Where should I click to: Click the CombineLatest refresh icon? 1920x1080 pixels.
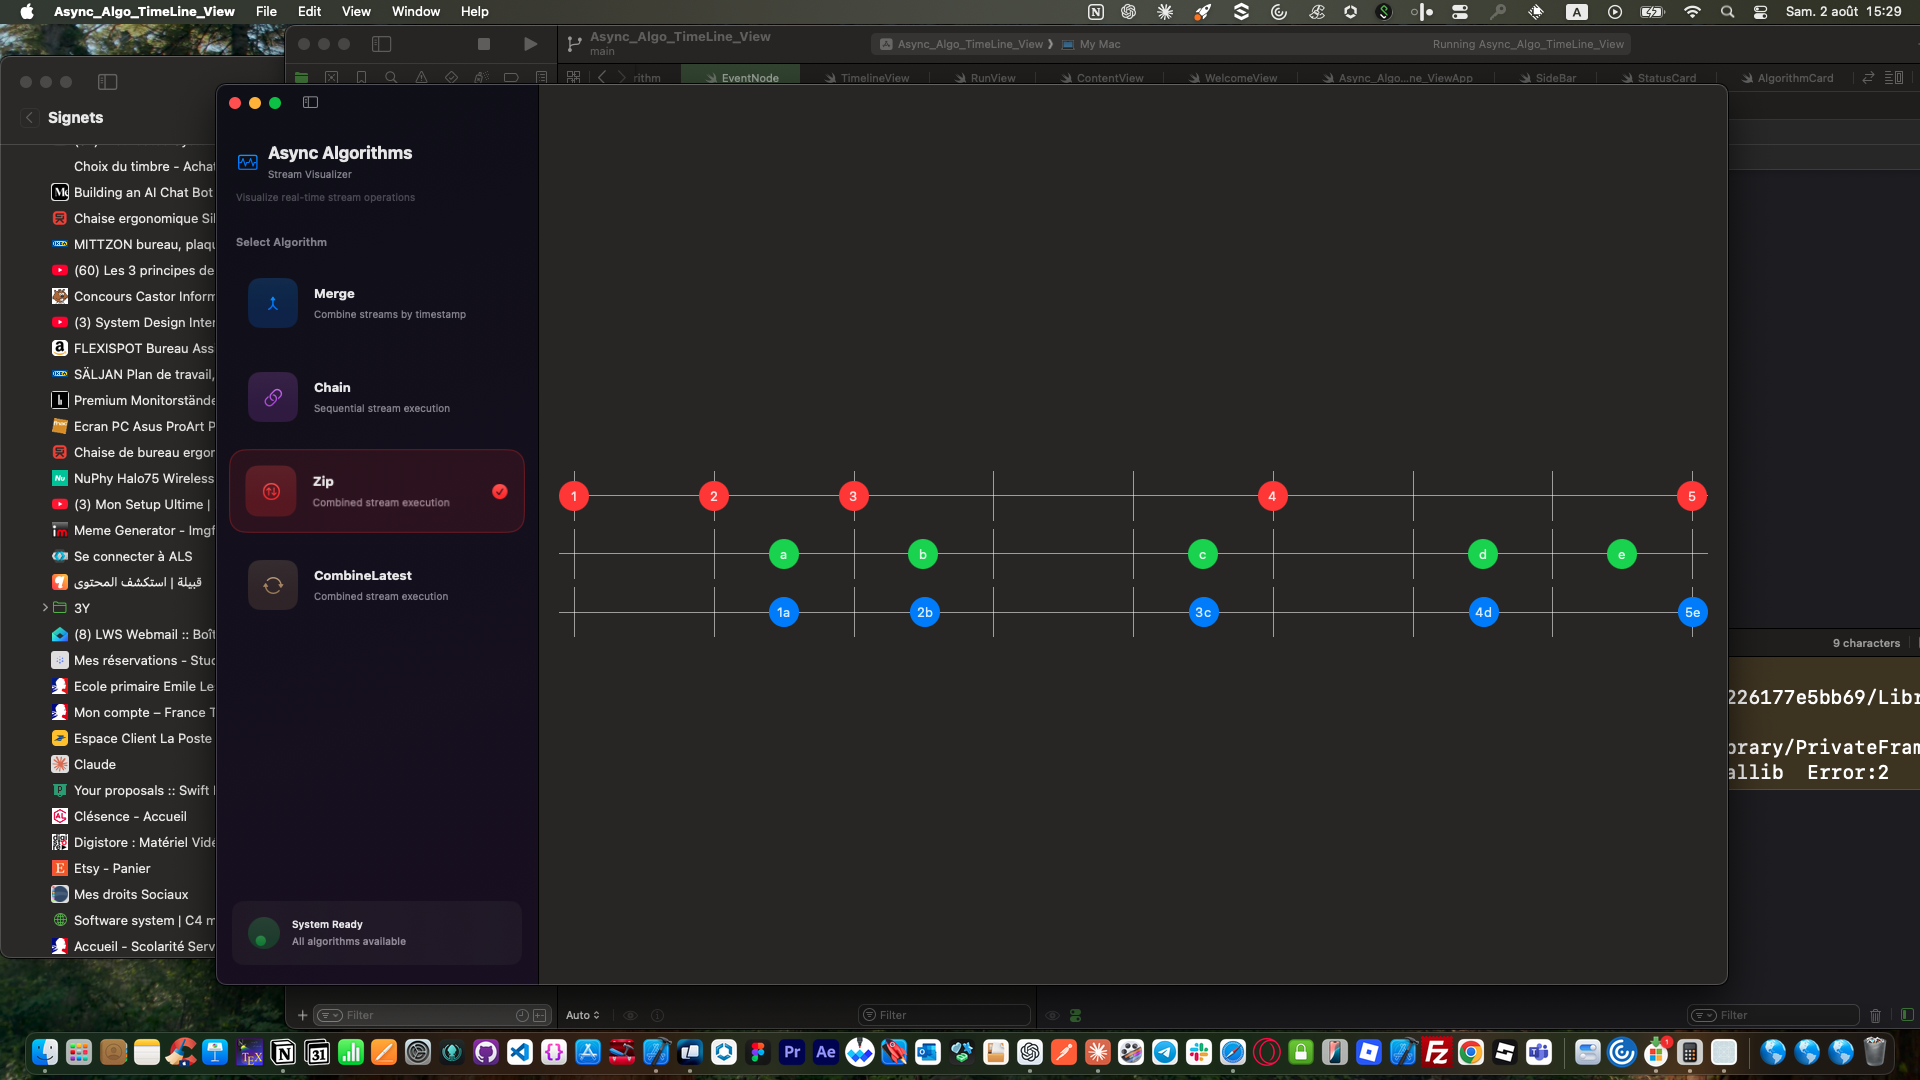tap(273, 585)
